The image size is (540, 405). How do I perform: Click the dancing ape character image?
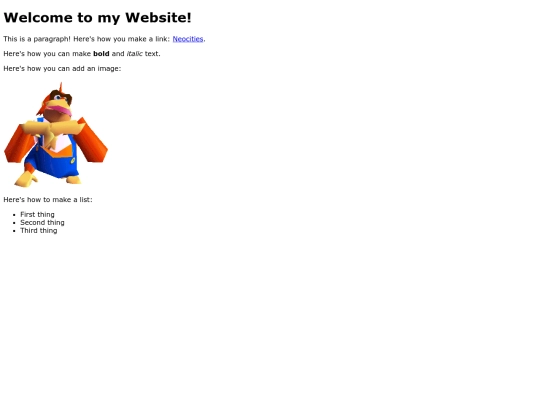[56, 135]
